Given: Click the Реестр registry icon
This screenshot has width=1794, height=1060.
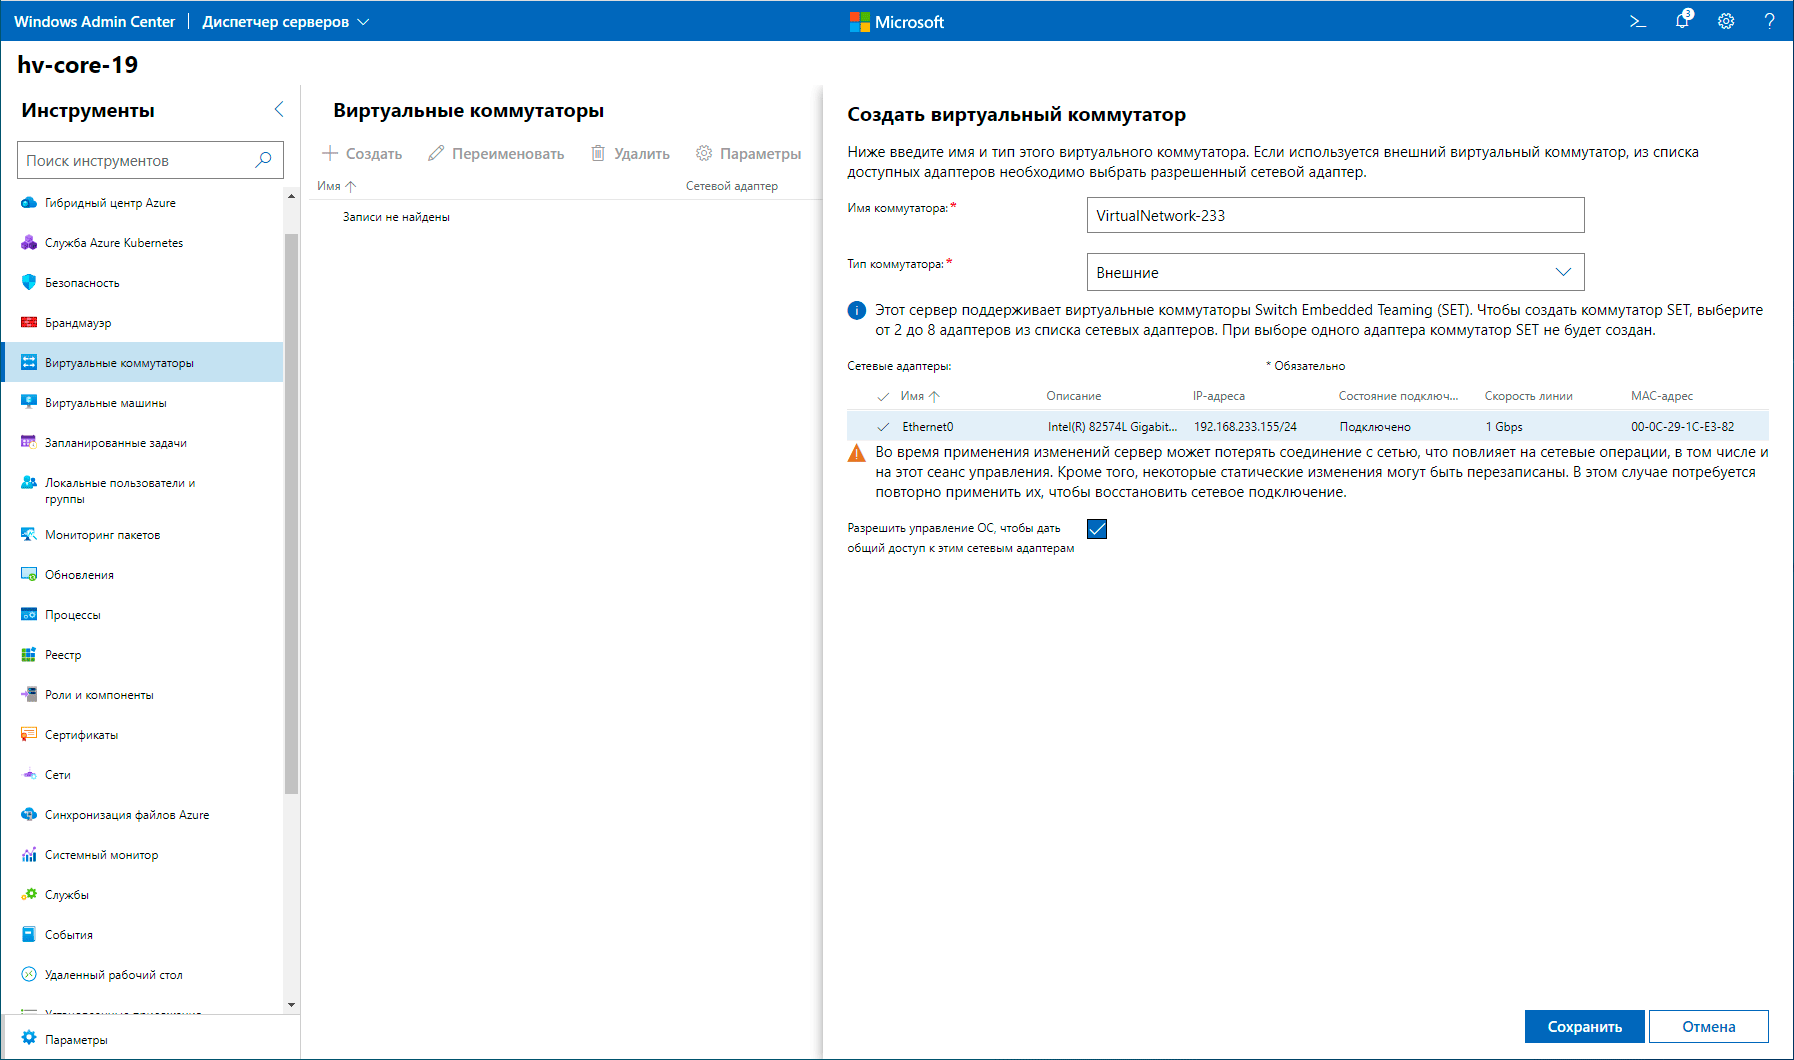Looking at the screenshot, I should 29,655.
